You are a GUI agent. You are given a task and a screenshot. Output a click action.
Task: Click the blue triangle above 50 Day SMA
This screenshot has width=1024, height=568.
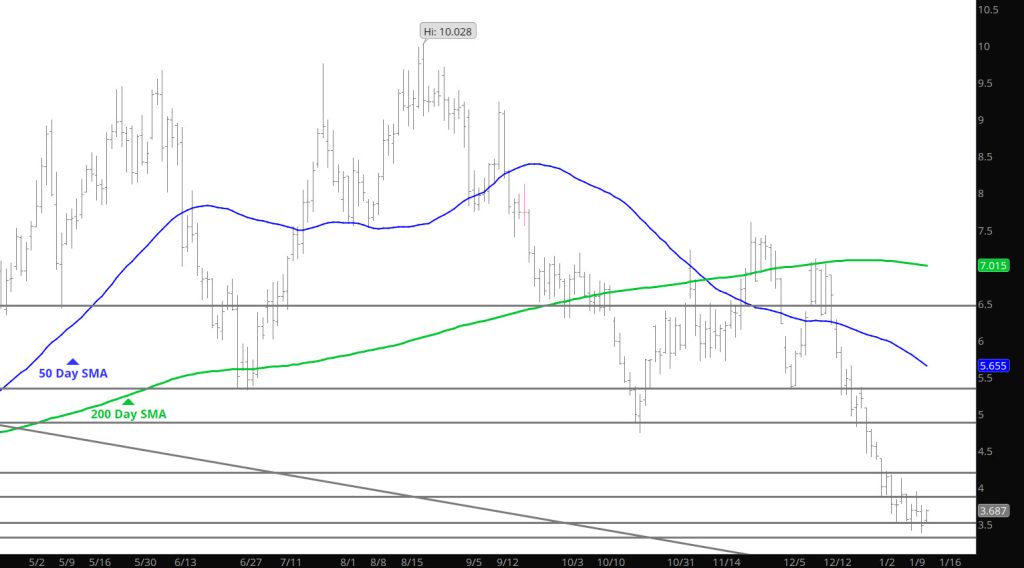[x=72, y=360]
